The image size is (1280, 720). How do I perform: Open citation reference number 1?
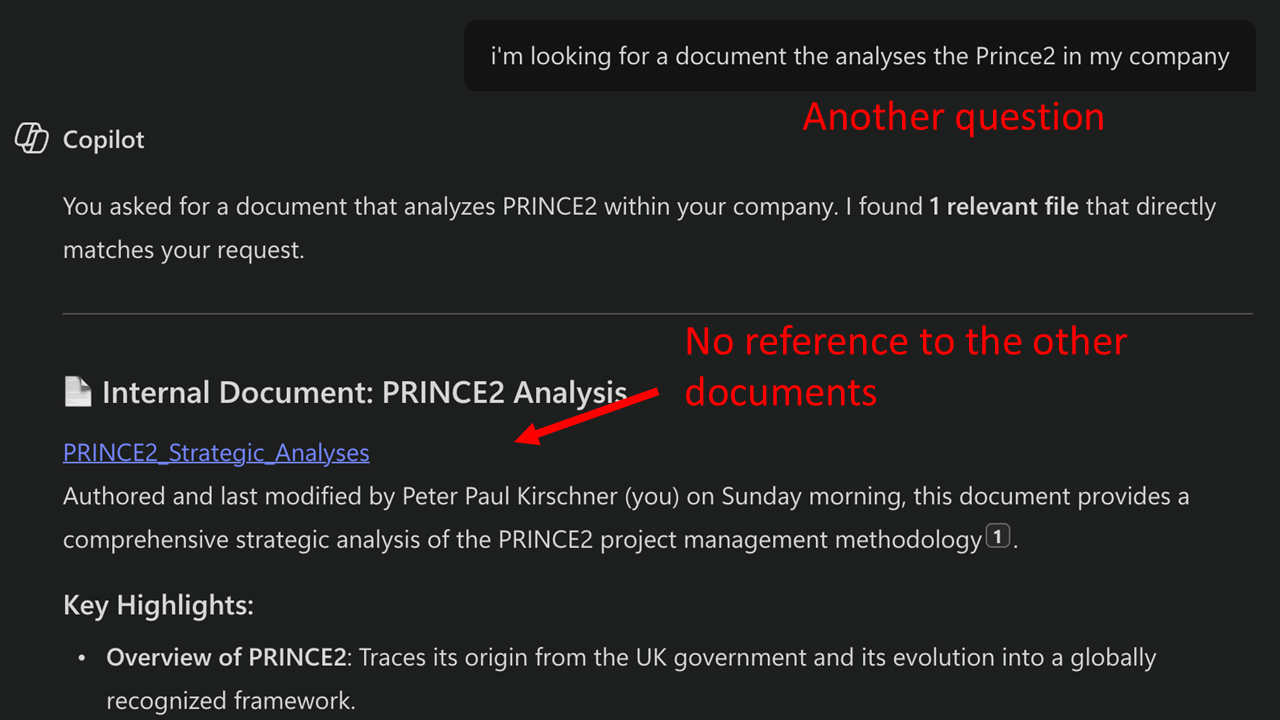pos(997,537)
